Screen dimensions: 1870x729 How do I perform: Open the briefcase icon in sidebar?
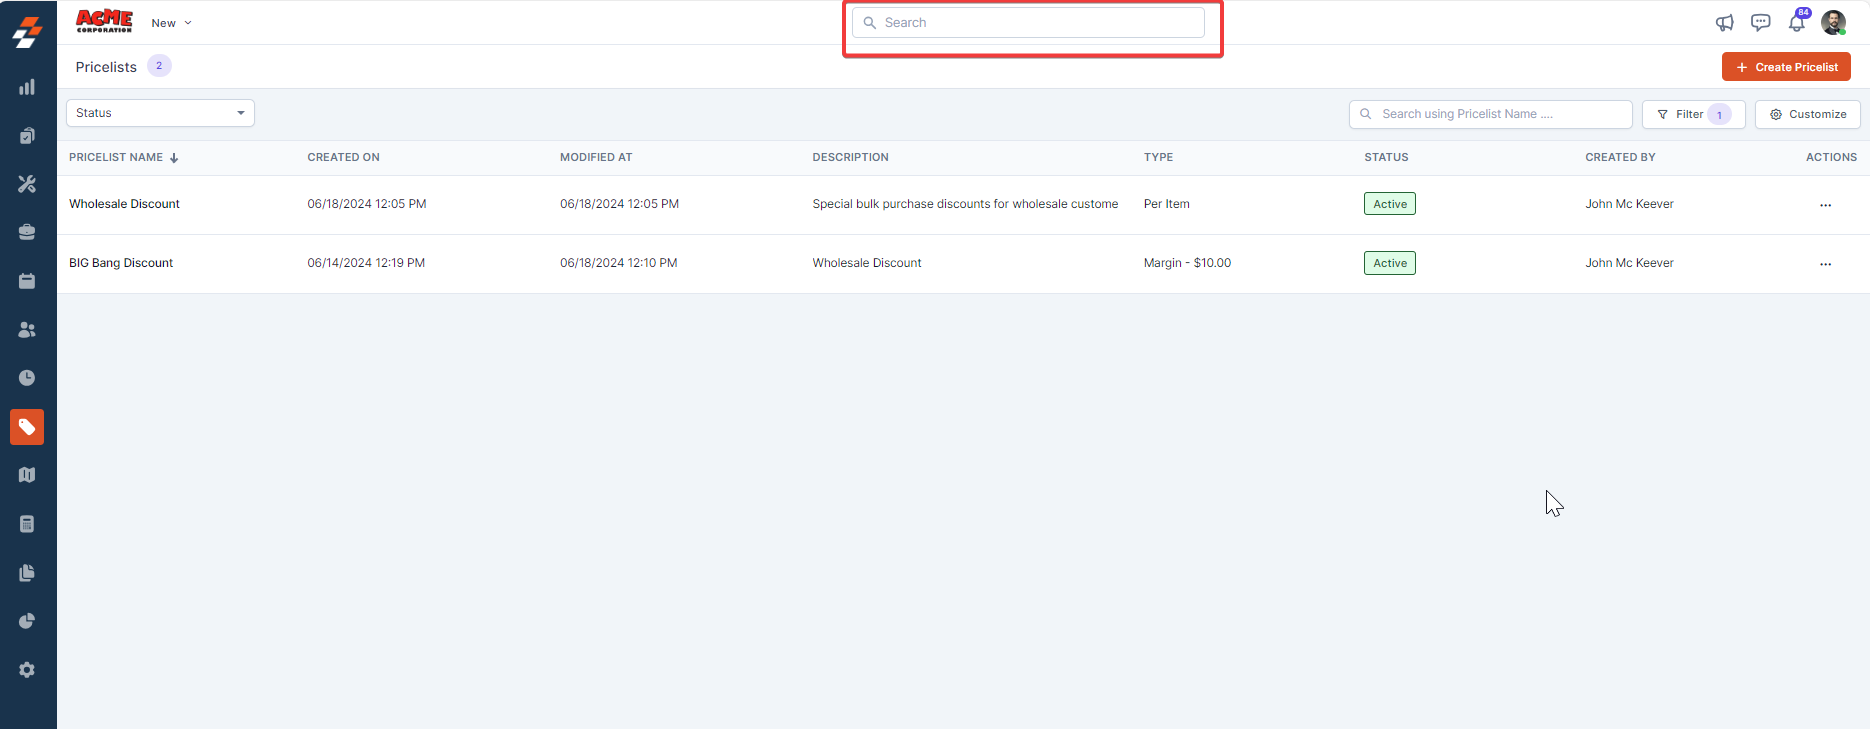27,232
